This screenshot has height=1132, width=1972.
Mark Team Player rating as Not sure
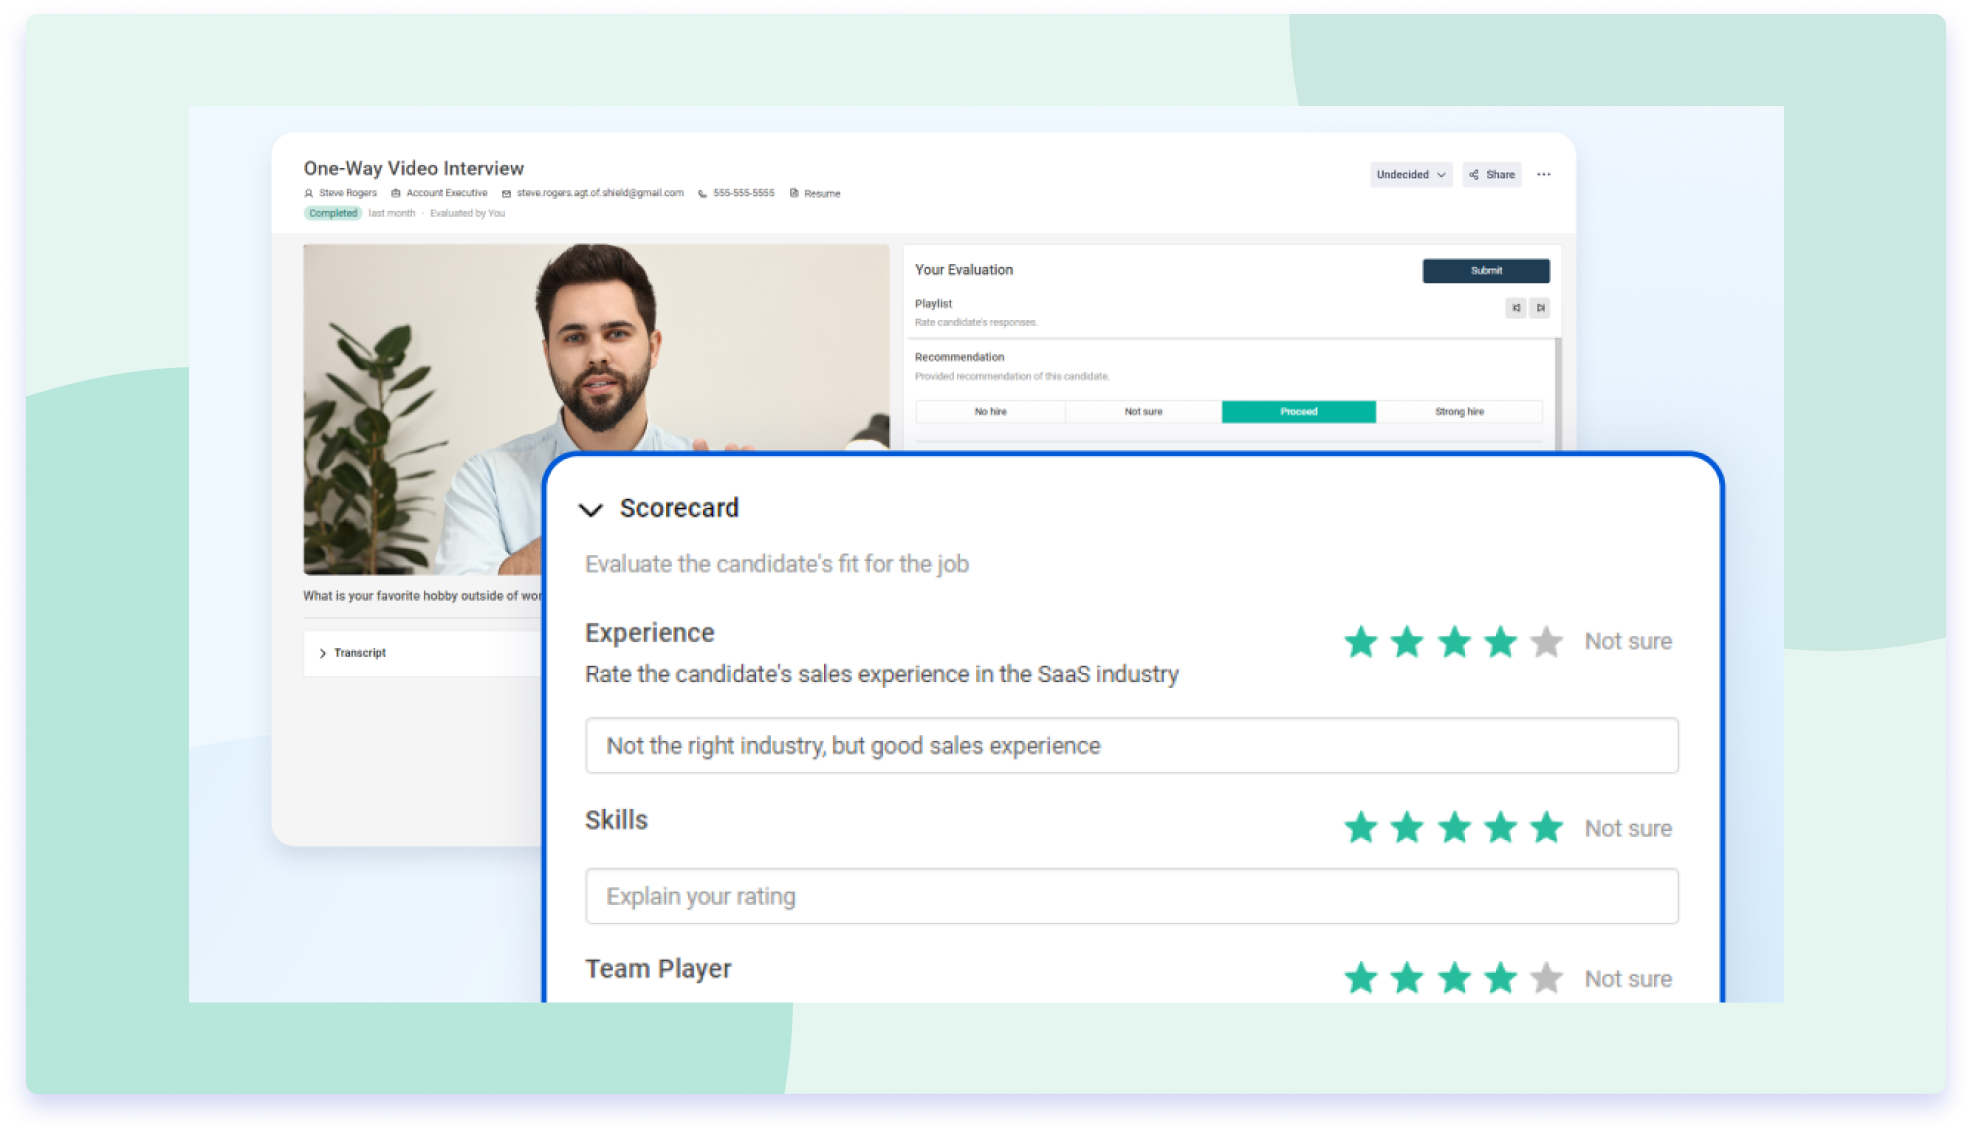click(1628, 979)
